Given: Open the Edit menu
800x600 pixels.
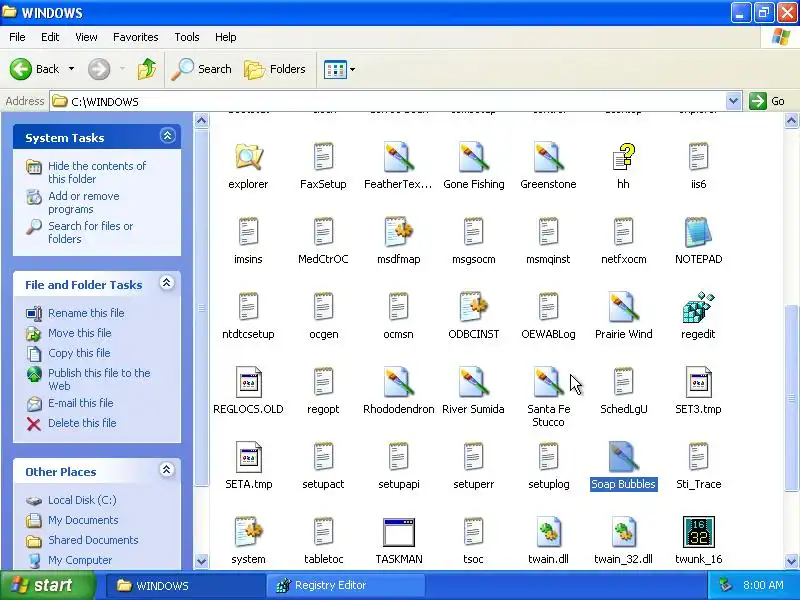Looking at the screenshot, I should point(50,37).
